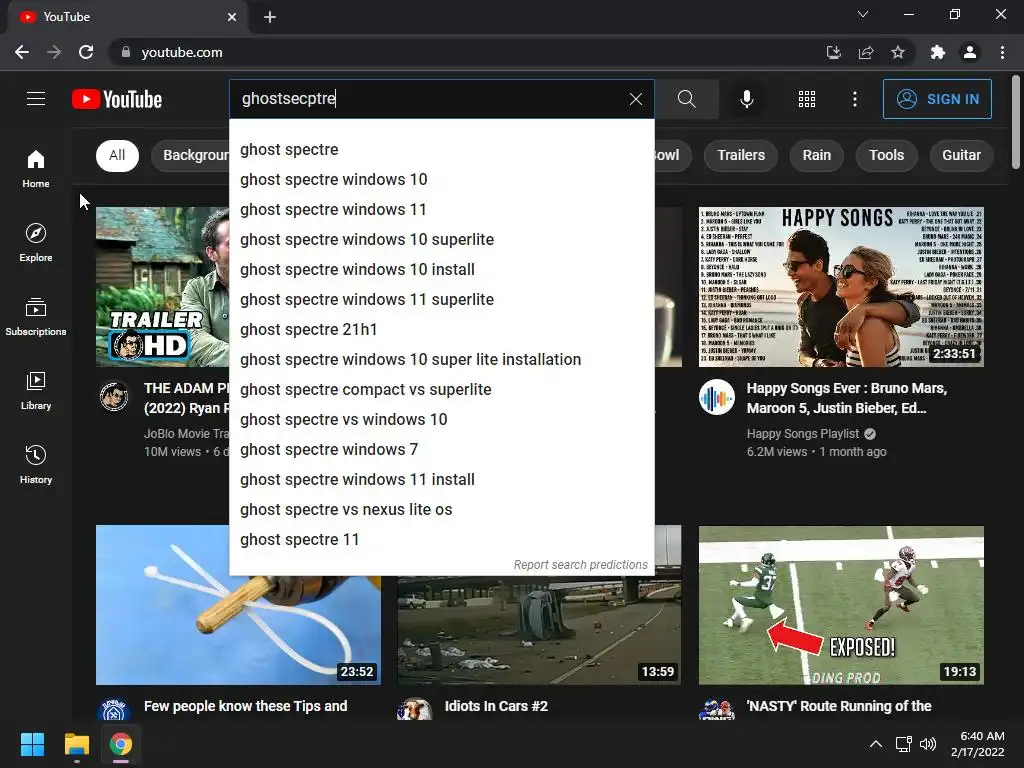Open the YouTube hamburger guide menu
The height and width of the screenshot is (768, 1024).
pyautogui.click(x=36, y=99)
